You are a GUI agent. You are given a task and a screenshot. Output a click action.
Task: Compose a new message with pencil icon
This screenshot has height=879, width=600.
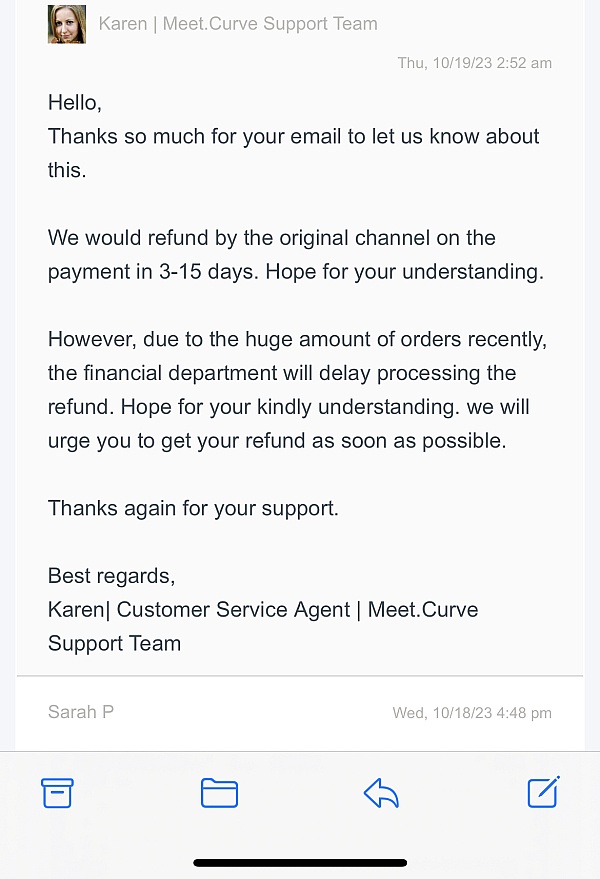point(543,792)
